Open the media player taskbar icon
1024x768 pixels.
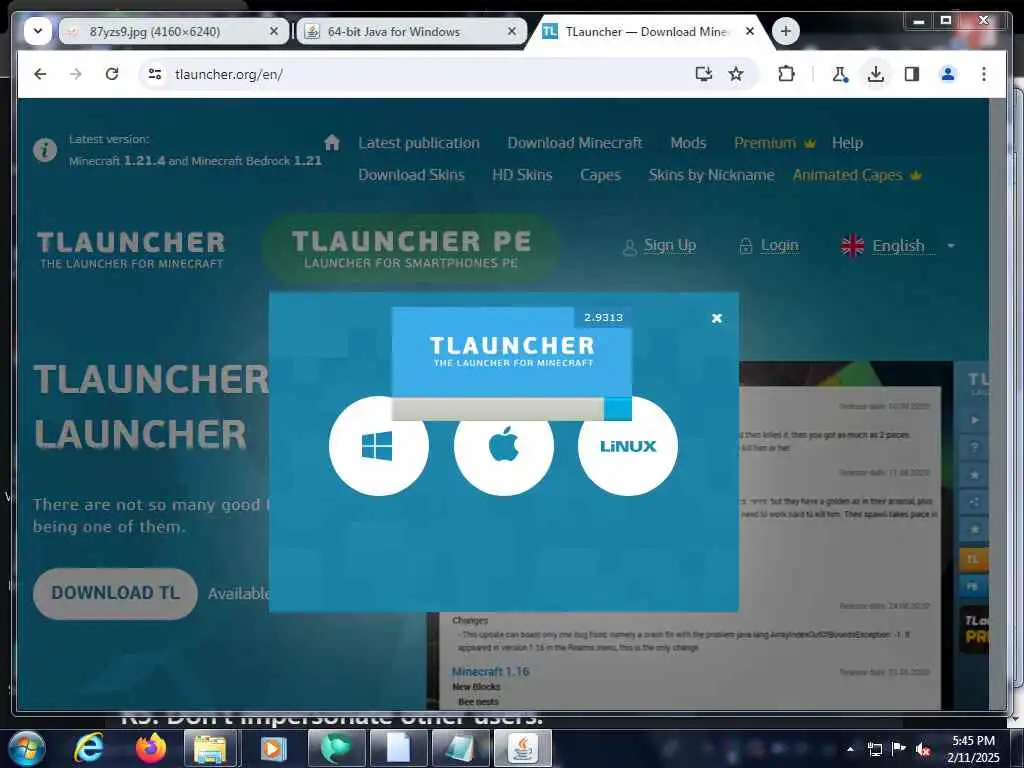(274, 748)
